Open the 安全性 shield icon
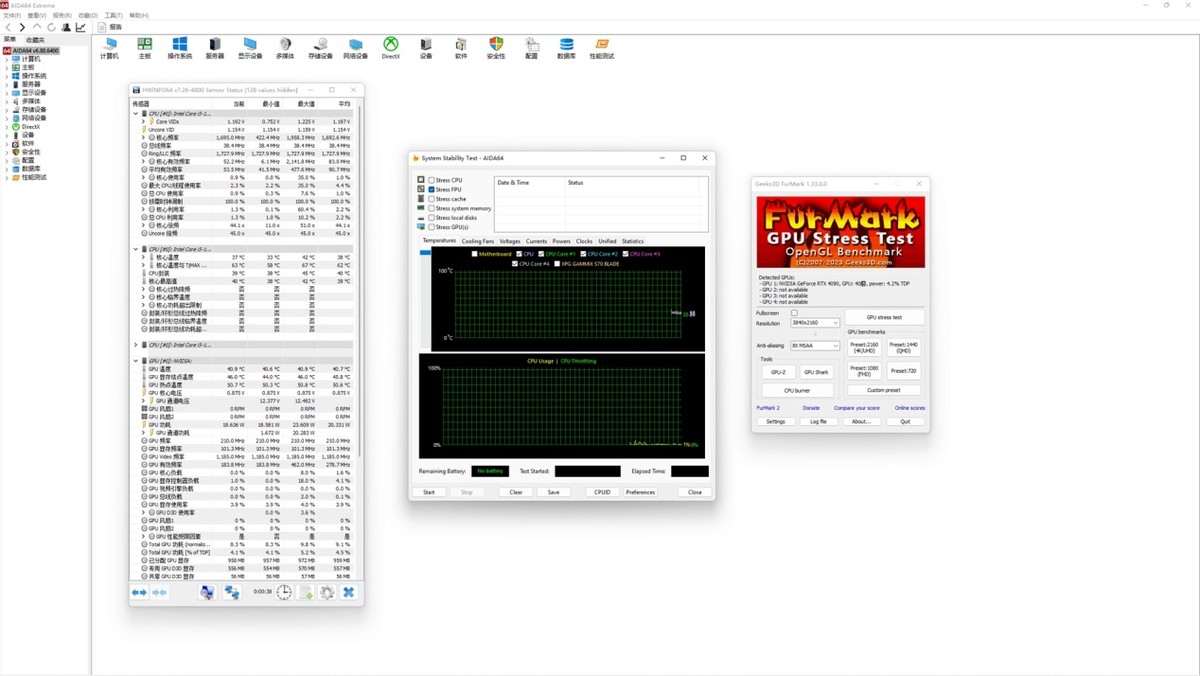The image size is (1200, 676). tap(496, 46)
